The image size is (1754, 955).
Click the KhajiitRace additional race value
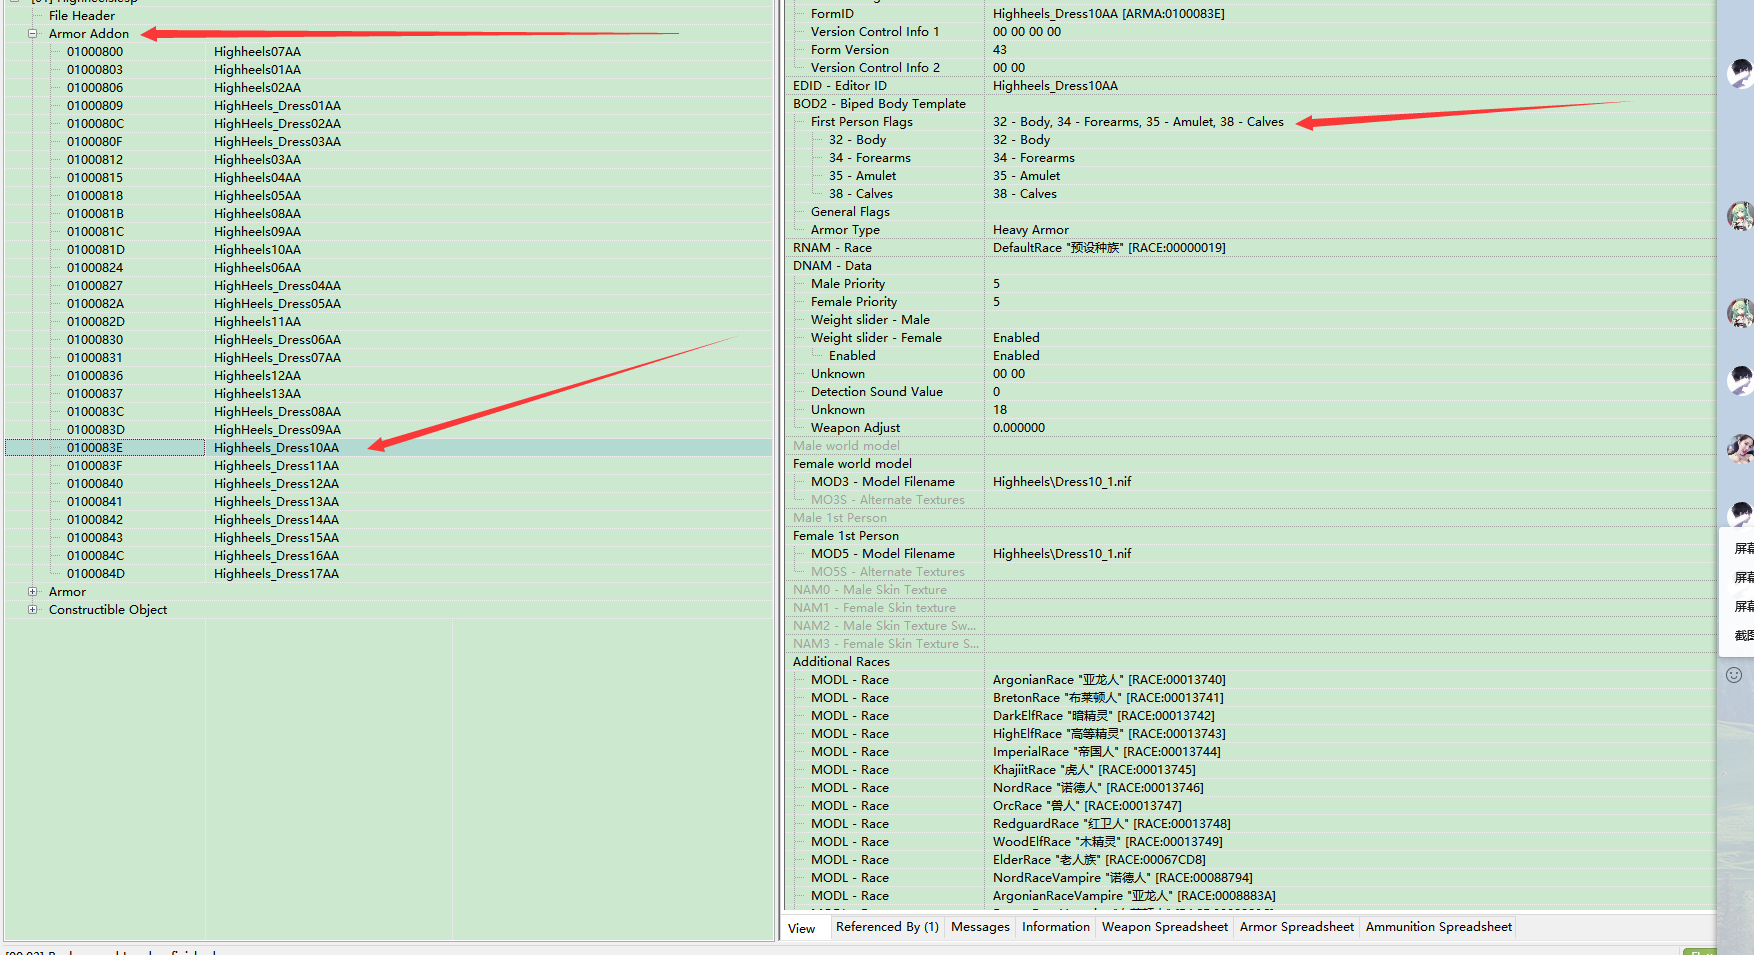point(1094,769)
